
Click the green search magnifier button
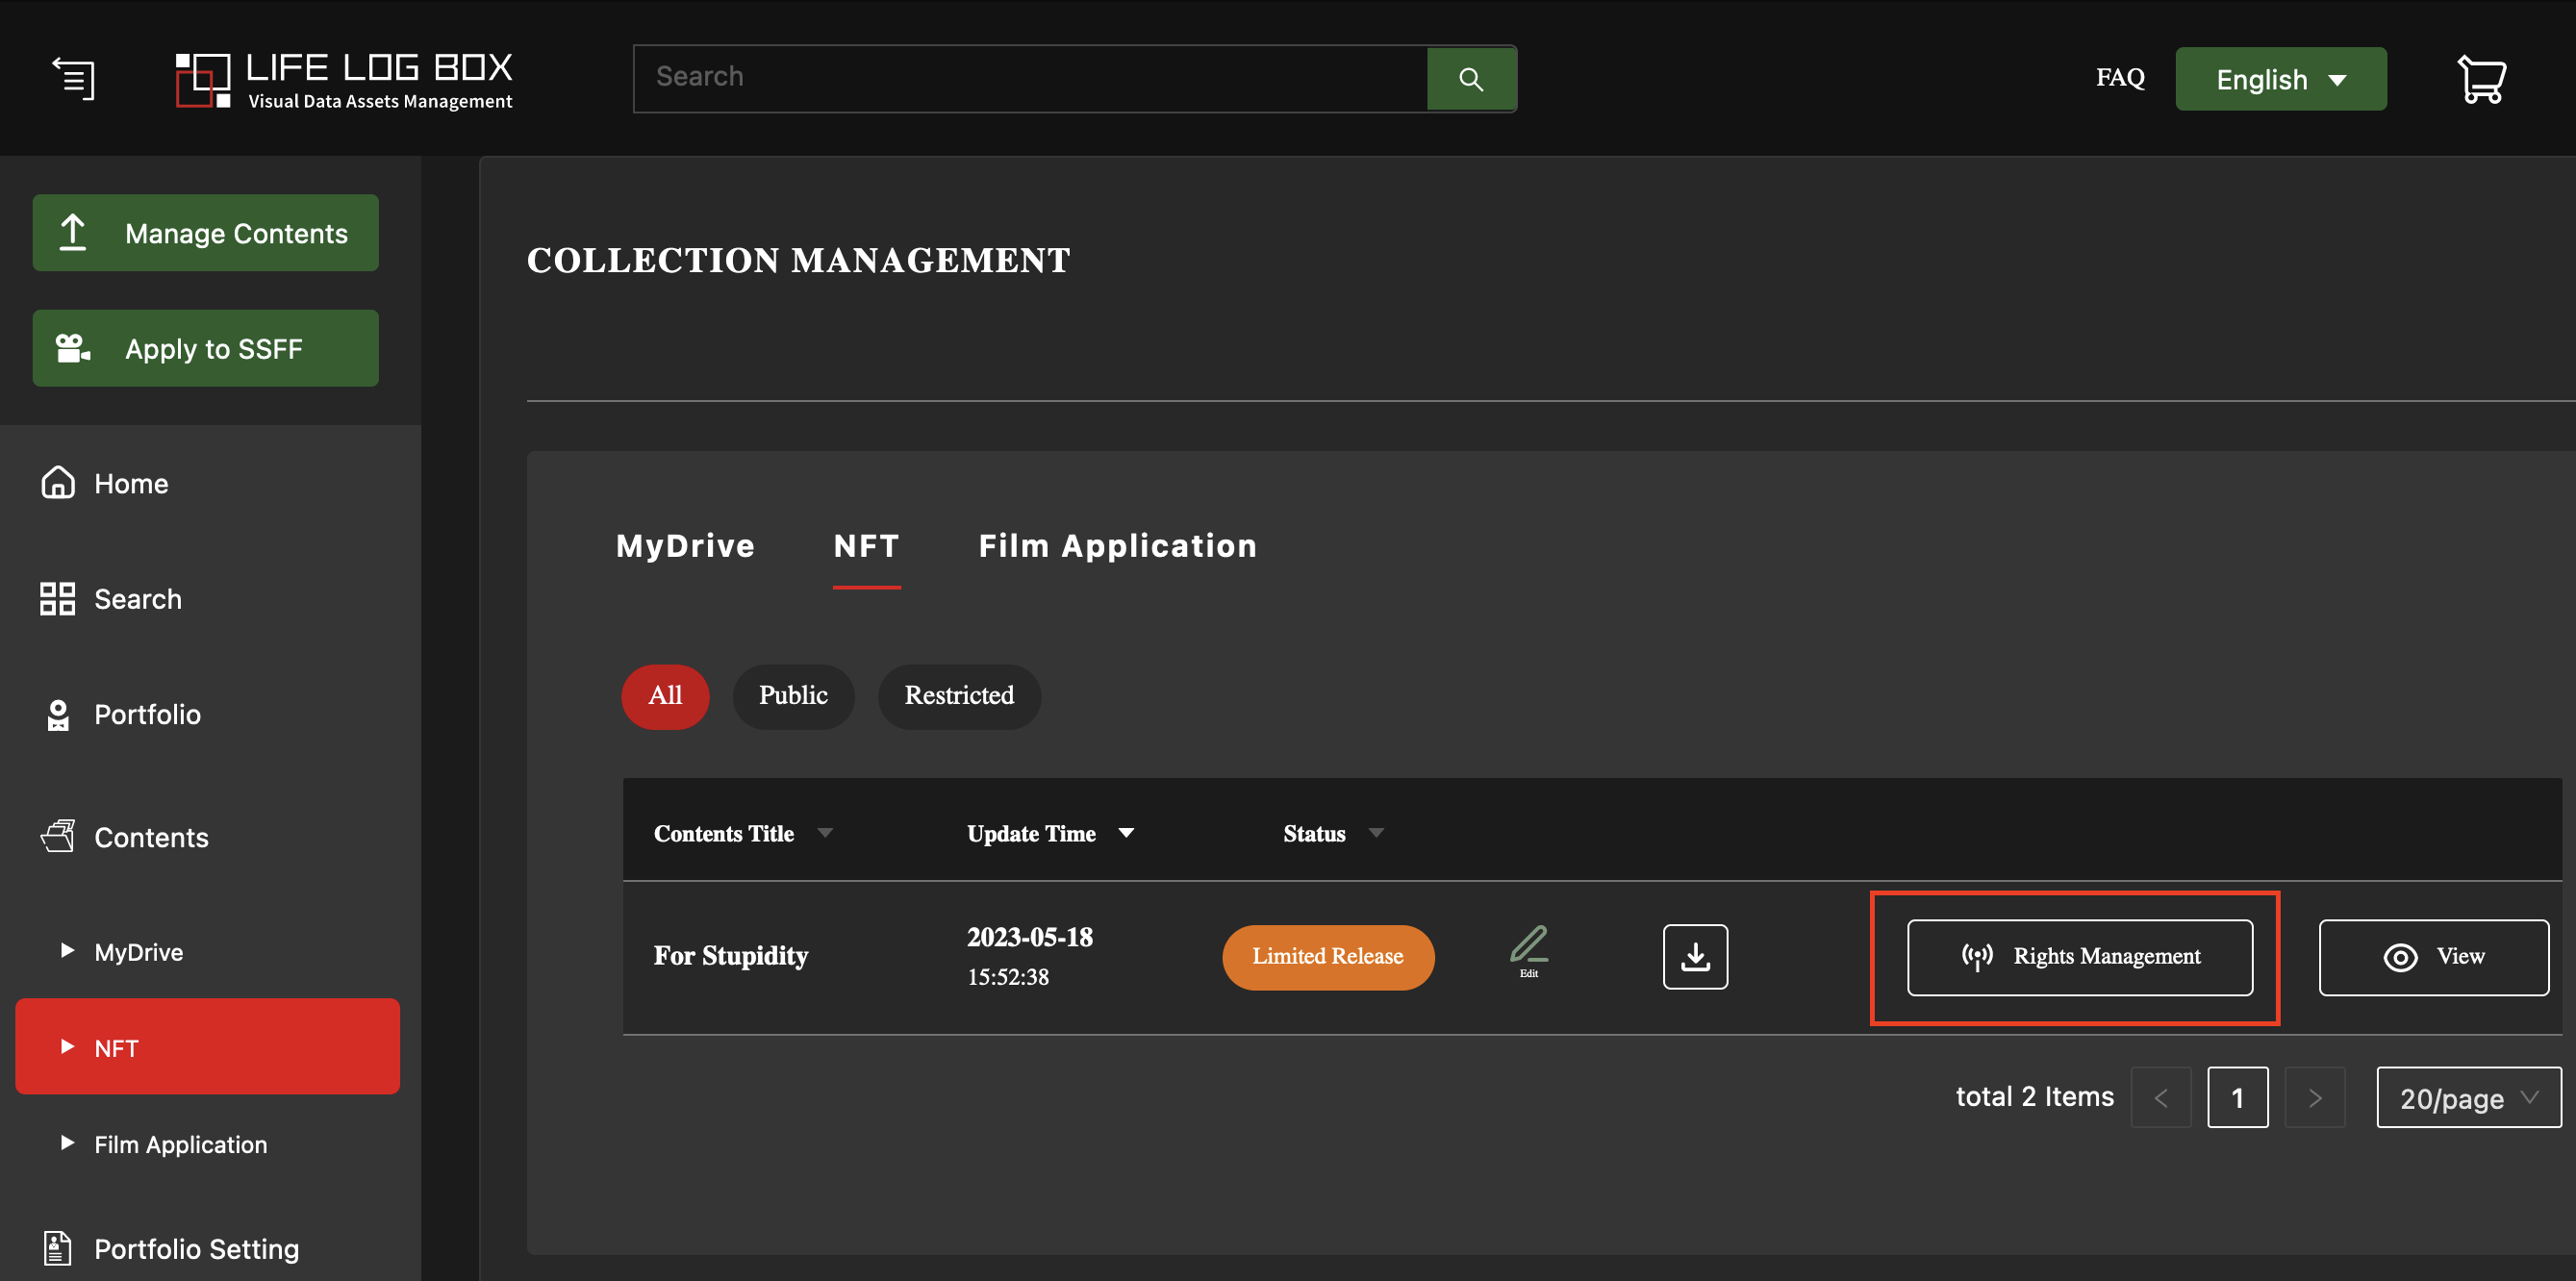point(1470,78)
